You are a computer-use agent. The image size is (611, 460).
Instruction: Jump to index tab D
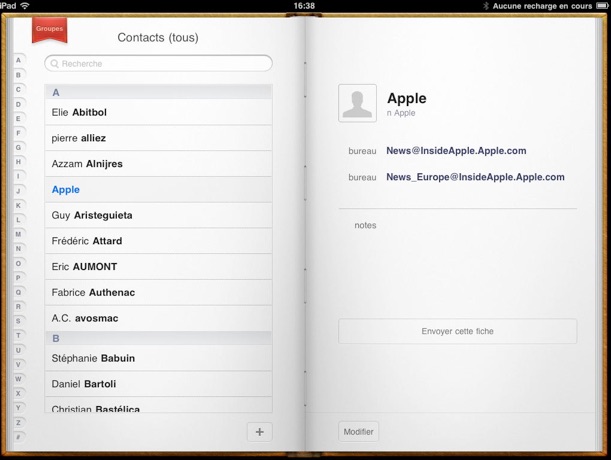coord(18,104)
